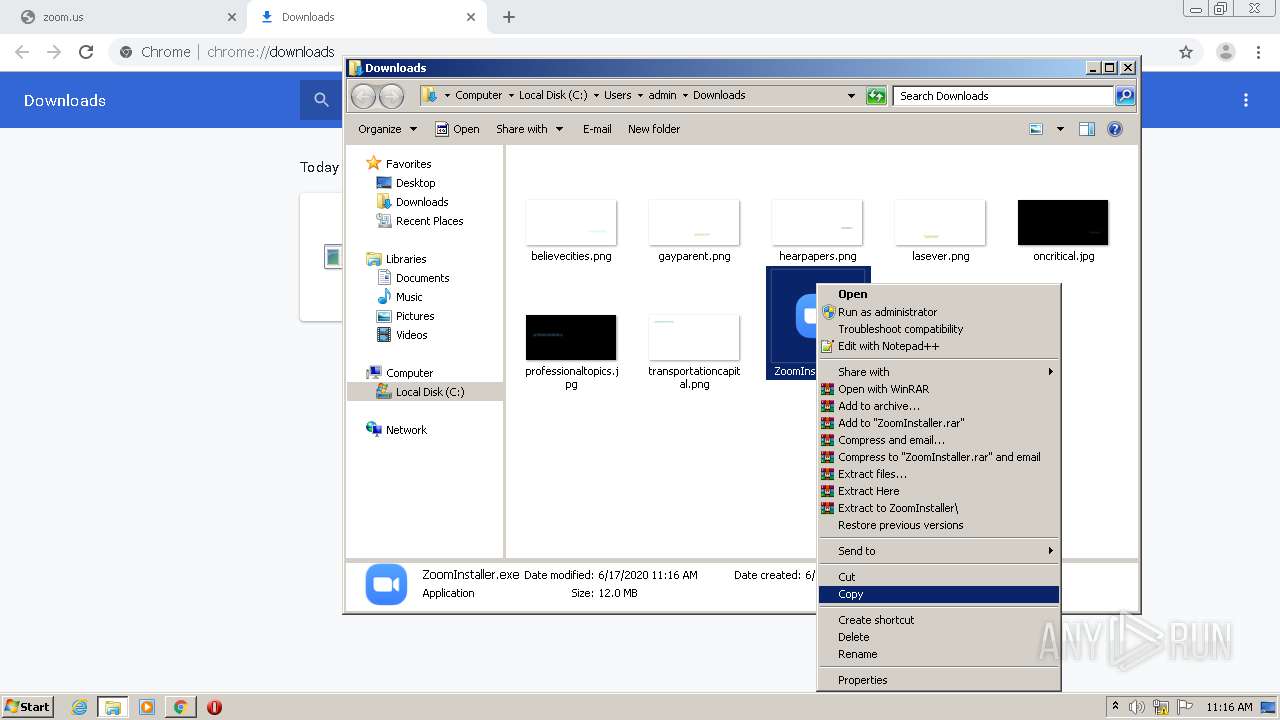Screen dimensions: 1280x720
Task: Click the clock in the system tray
Action: pos(1229,707)
